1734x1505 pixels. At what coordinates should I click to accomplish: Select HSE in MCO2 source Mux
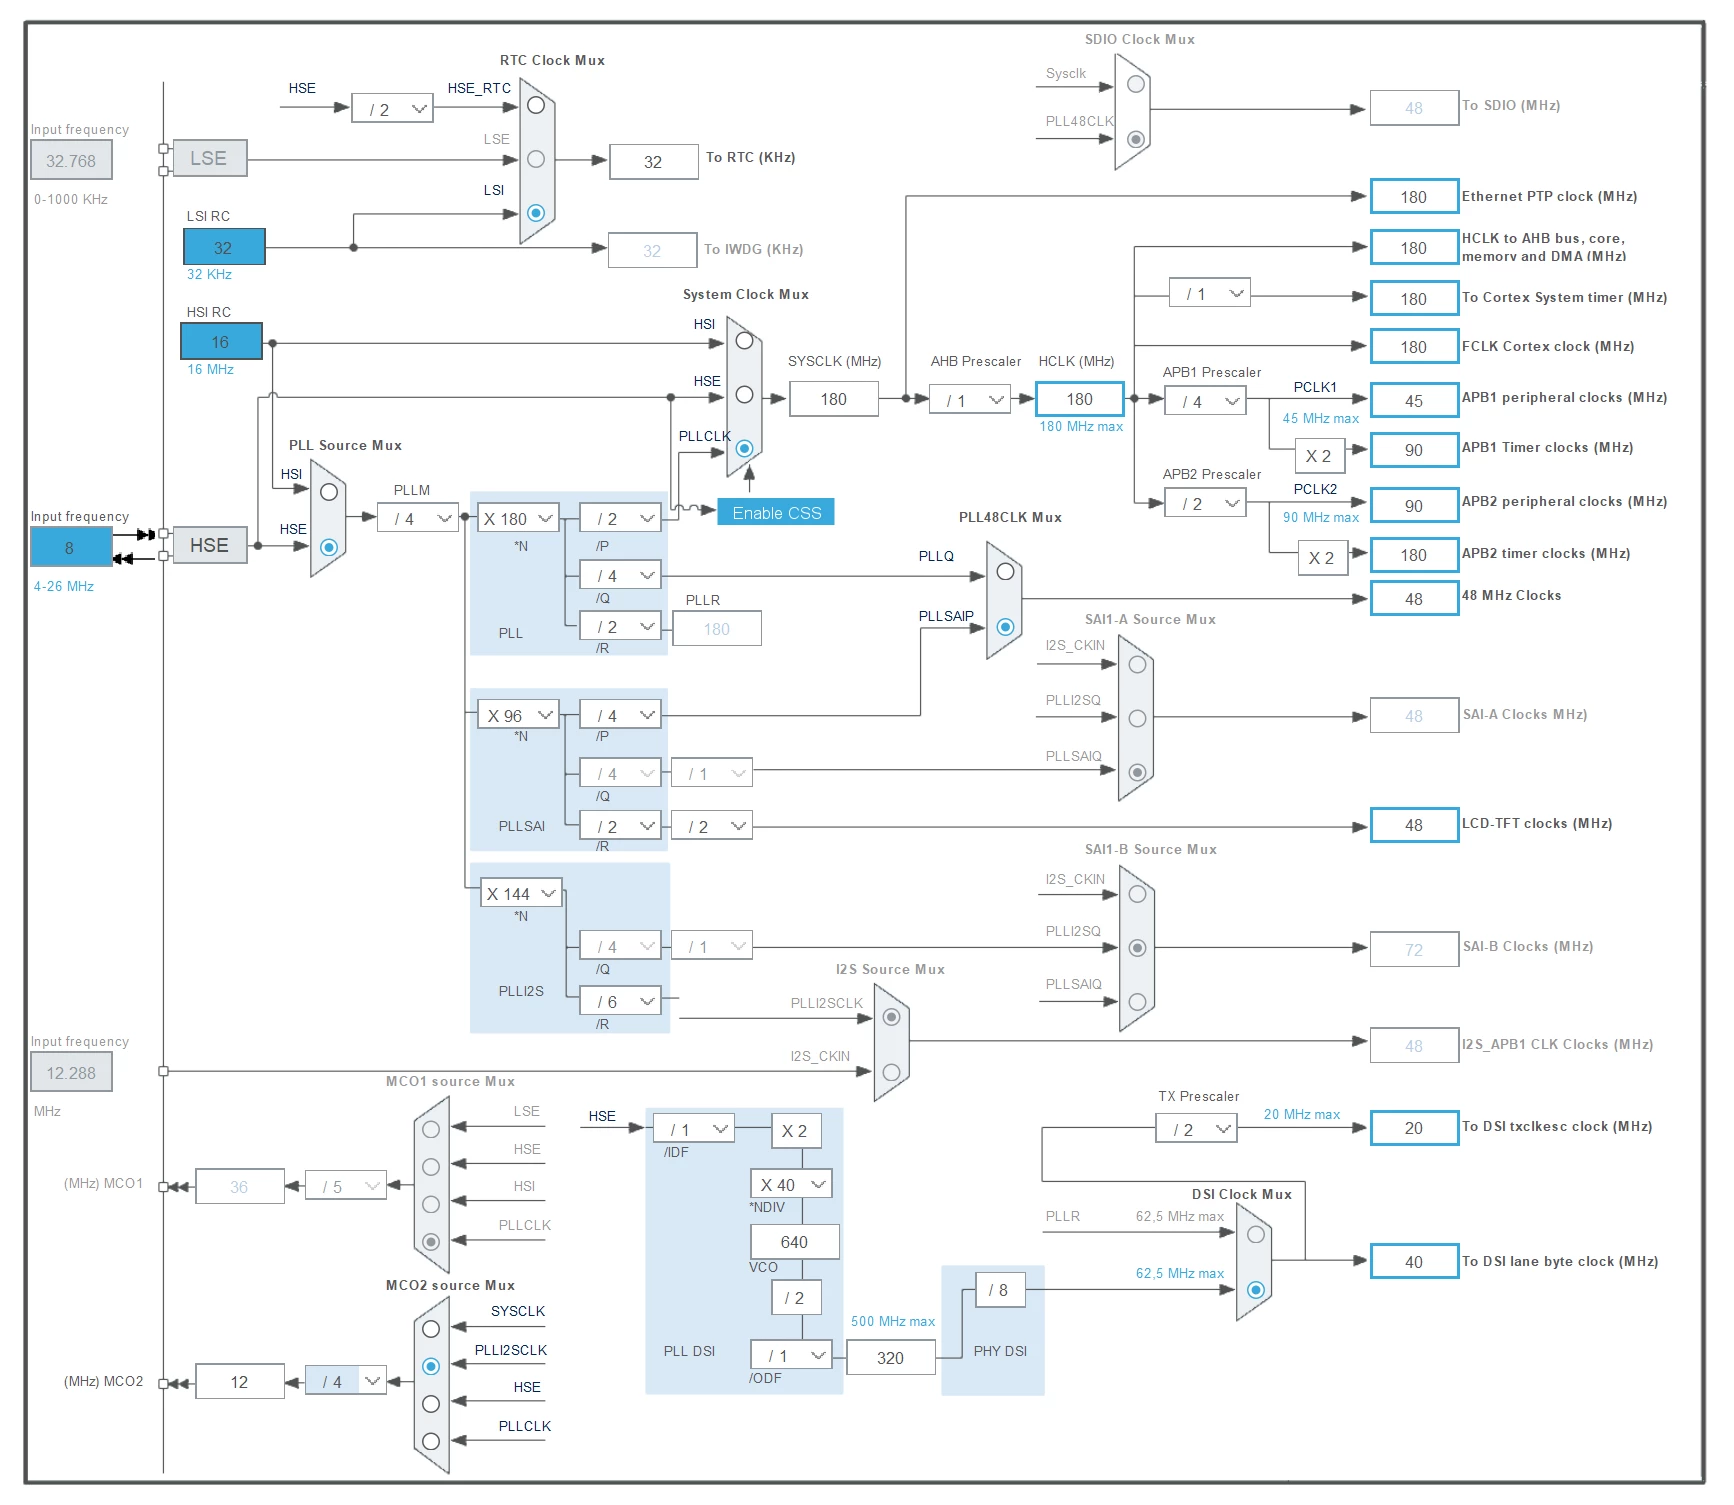click(431, 1404)
